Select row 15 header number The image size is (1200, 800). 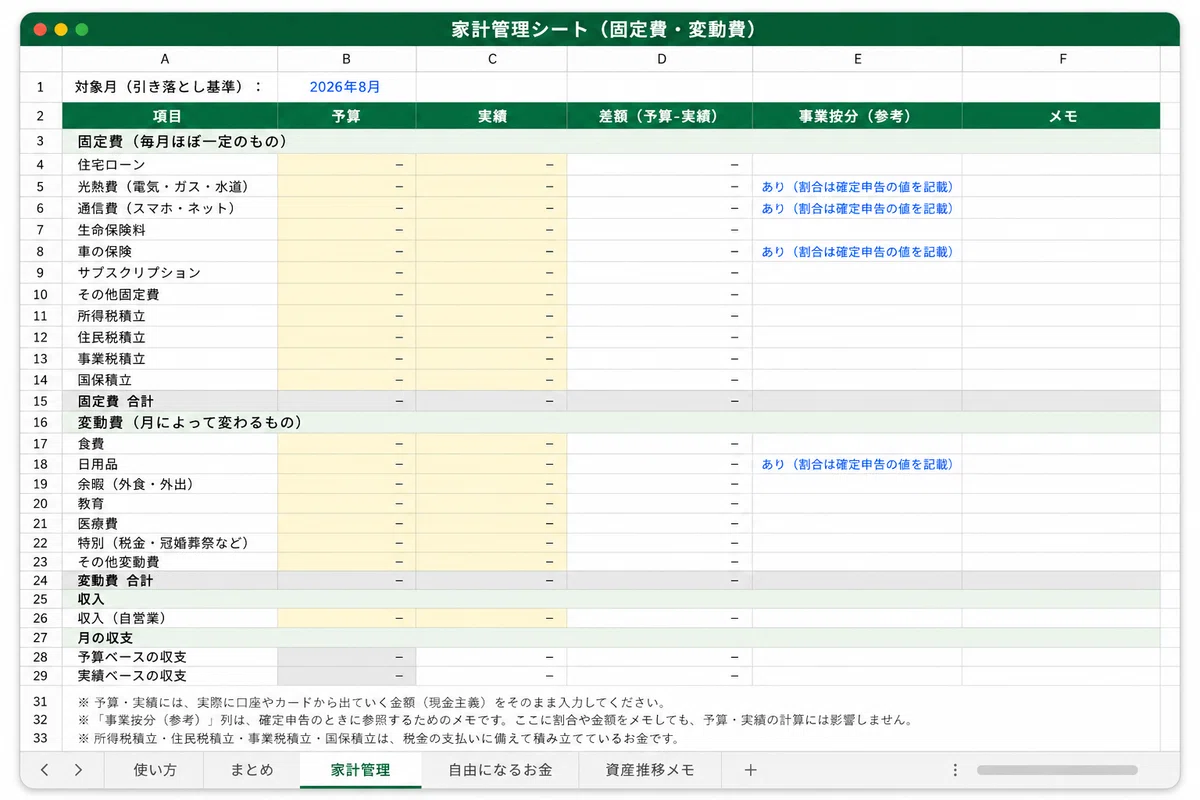[x=41, y=401]
